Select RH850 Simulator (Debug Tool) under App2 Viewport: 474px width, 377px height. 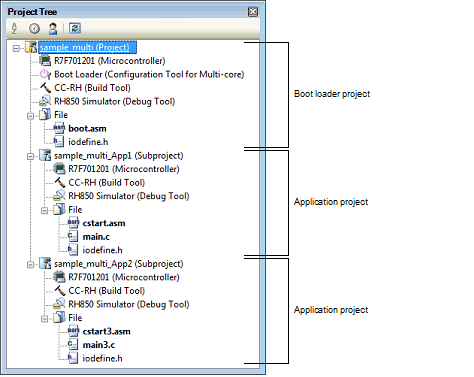pyautogui.click(x=129, y=304)
